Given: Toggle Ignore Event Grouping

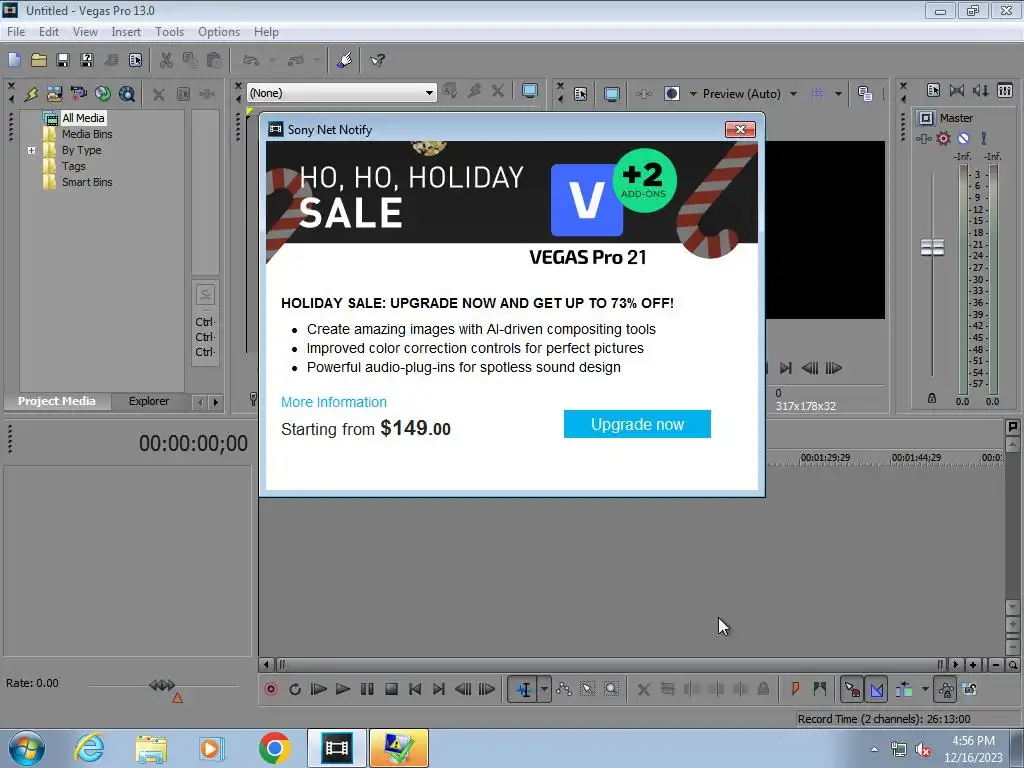Looking at the screenshot, I should coord(970,689).
